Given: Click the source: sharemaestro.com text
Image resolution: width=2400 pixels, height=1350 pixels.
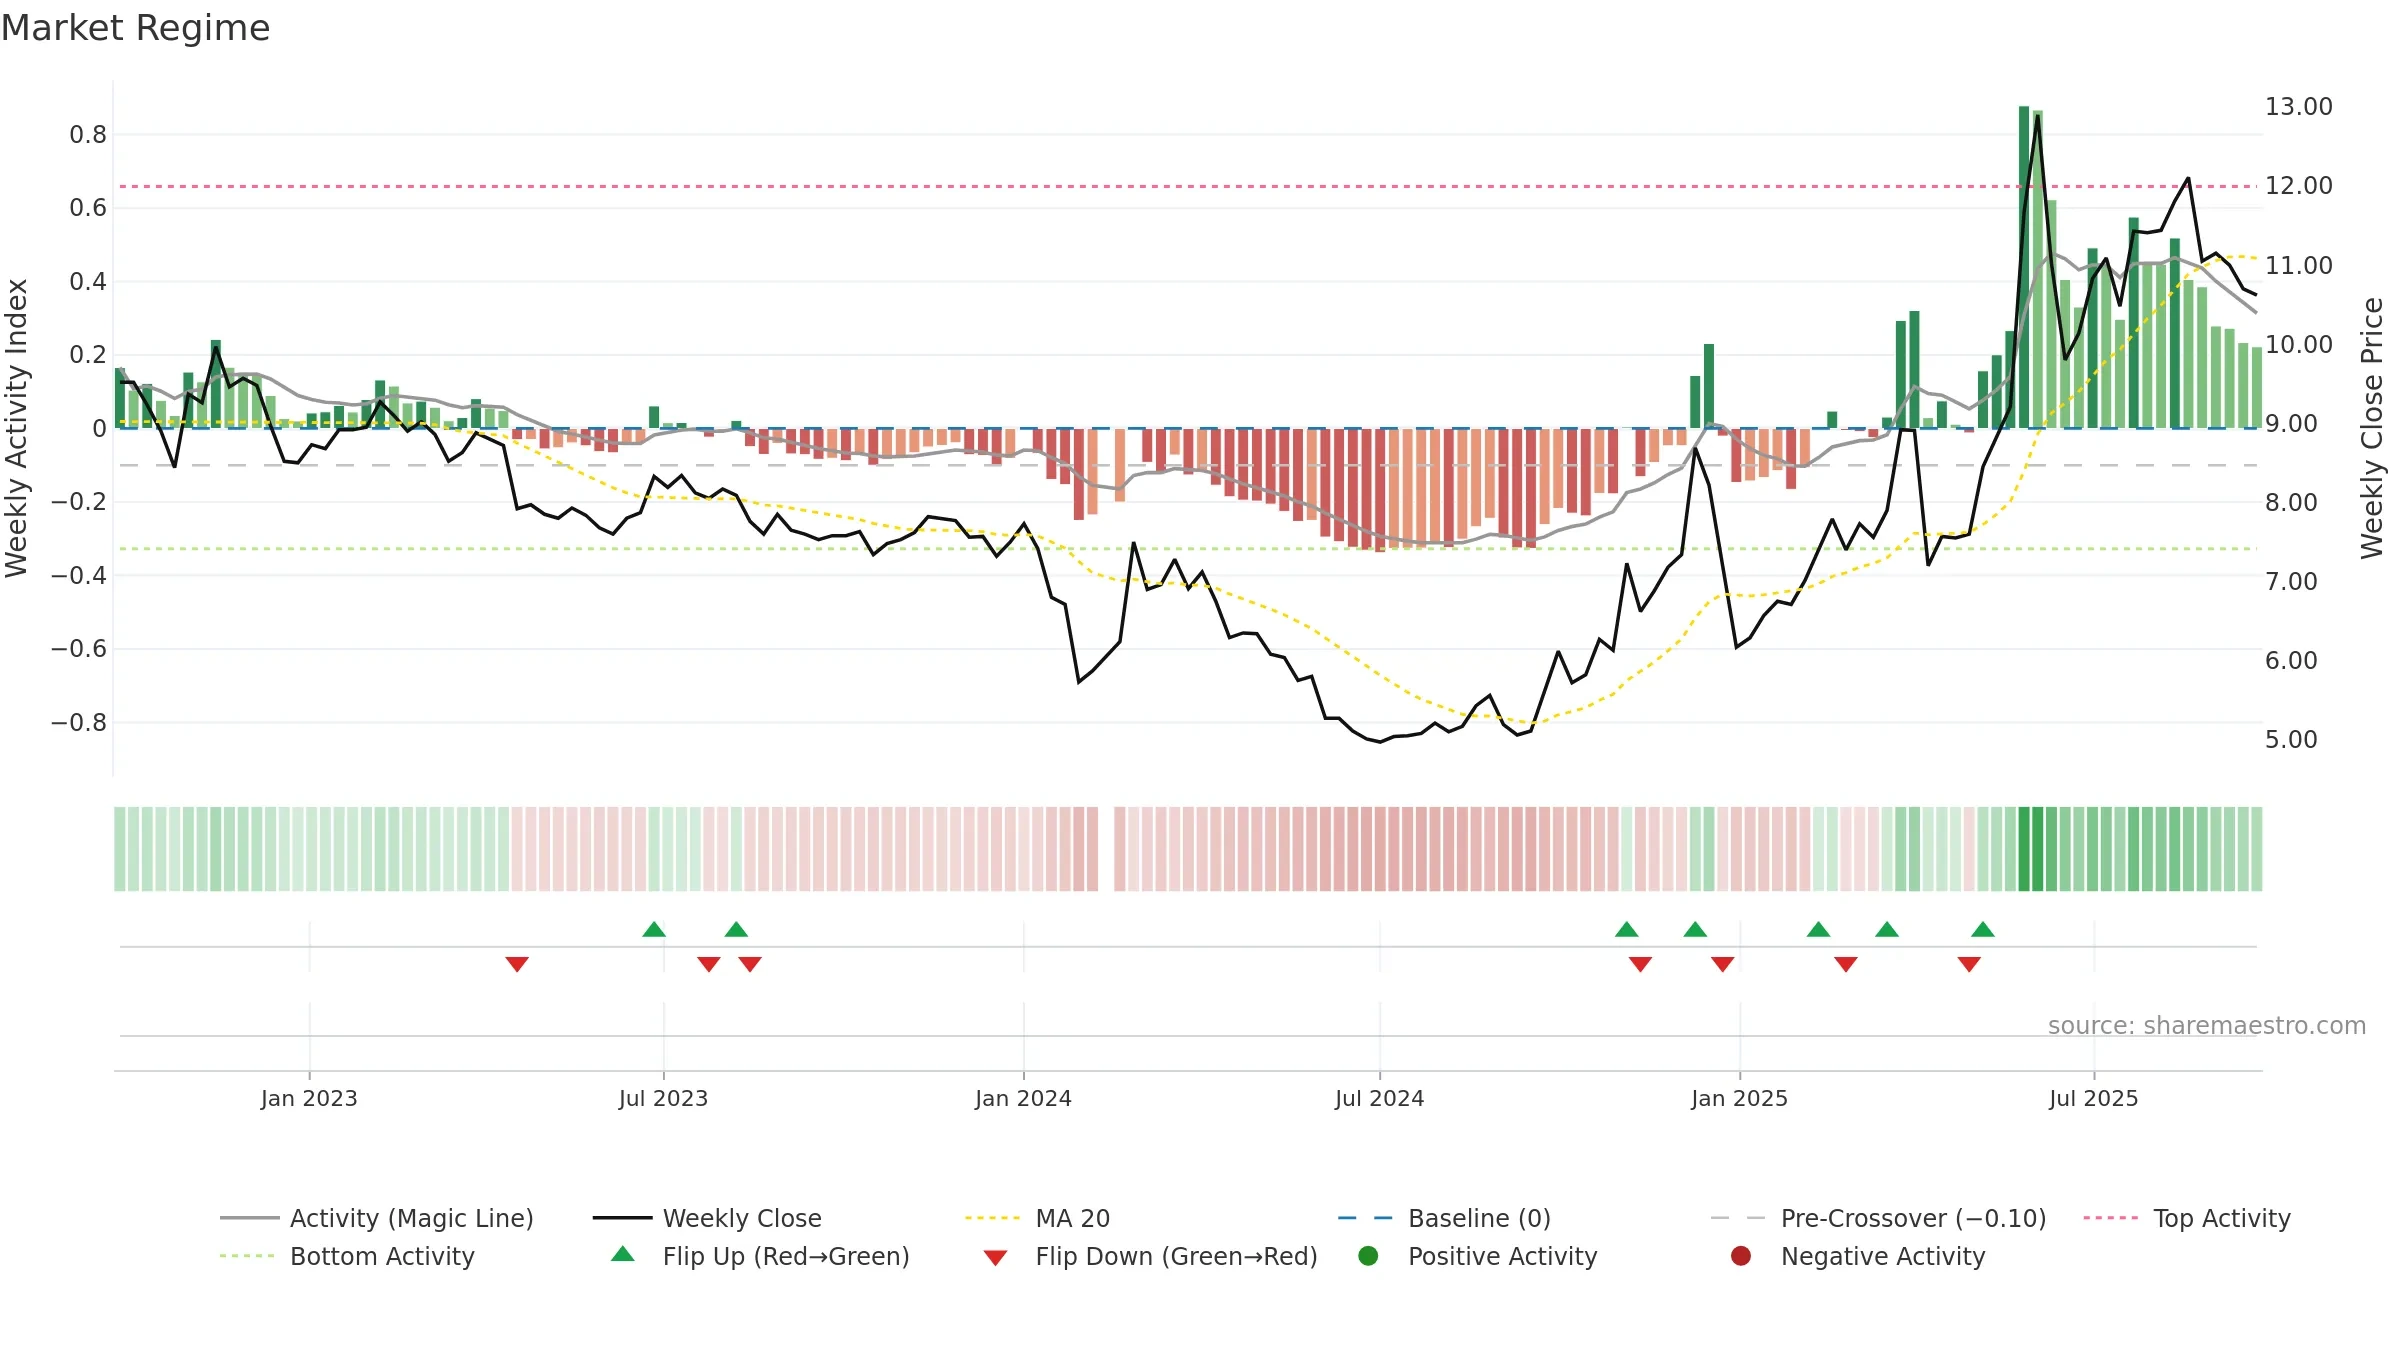Looking at the screenshot, I should 2207,1025.
